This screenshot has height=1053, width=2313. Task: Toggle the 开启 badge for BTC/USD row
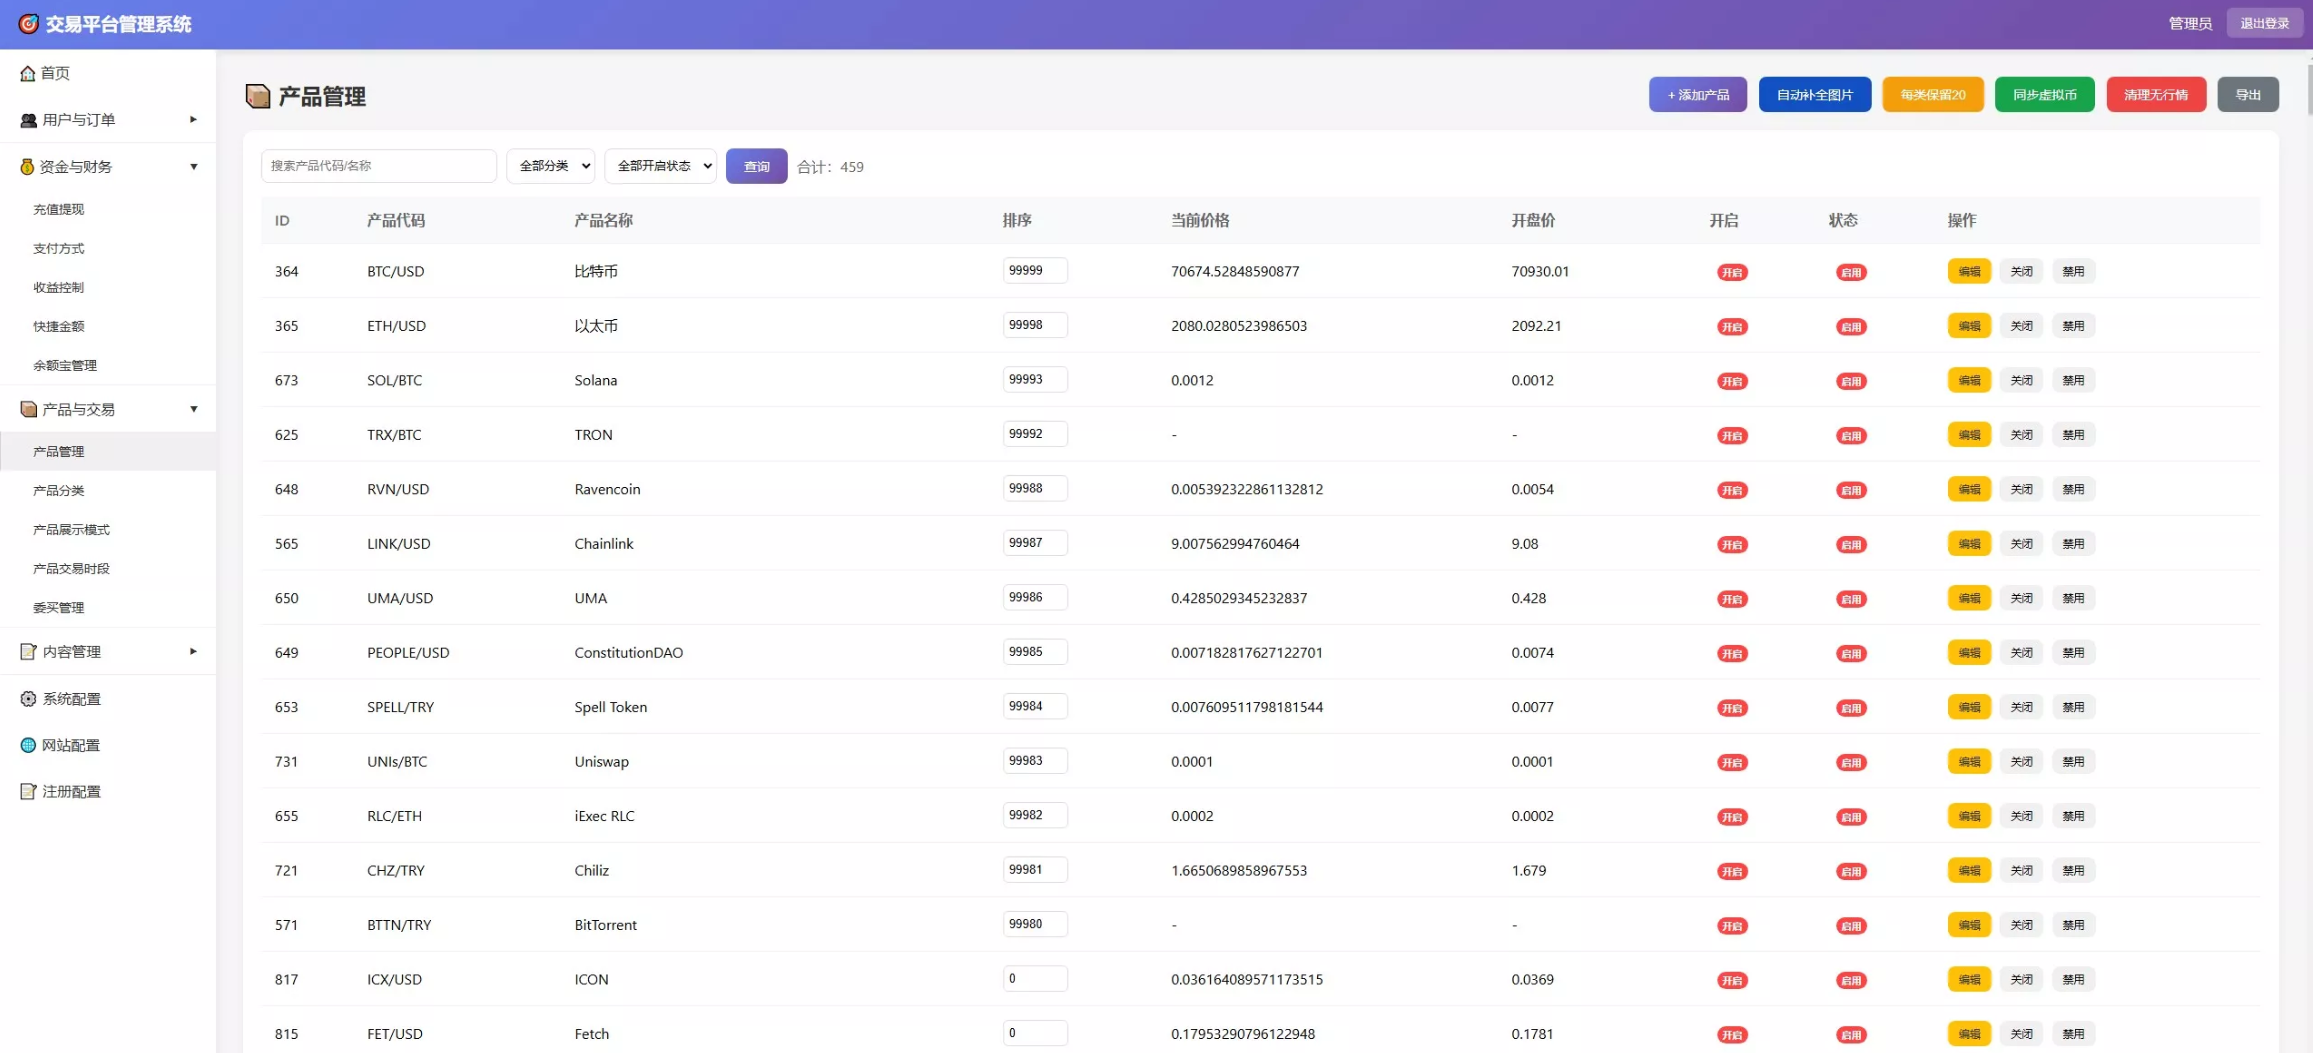[1731, 272]
